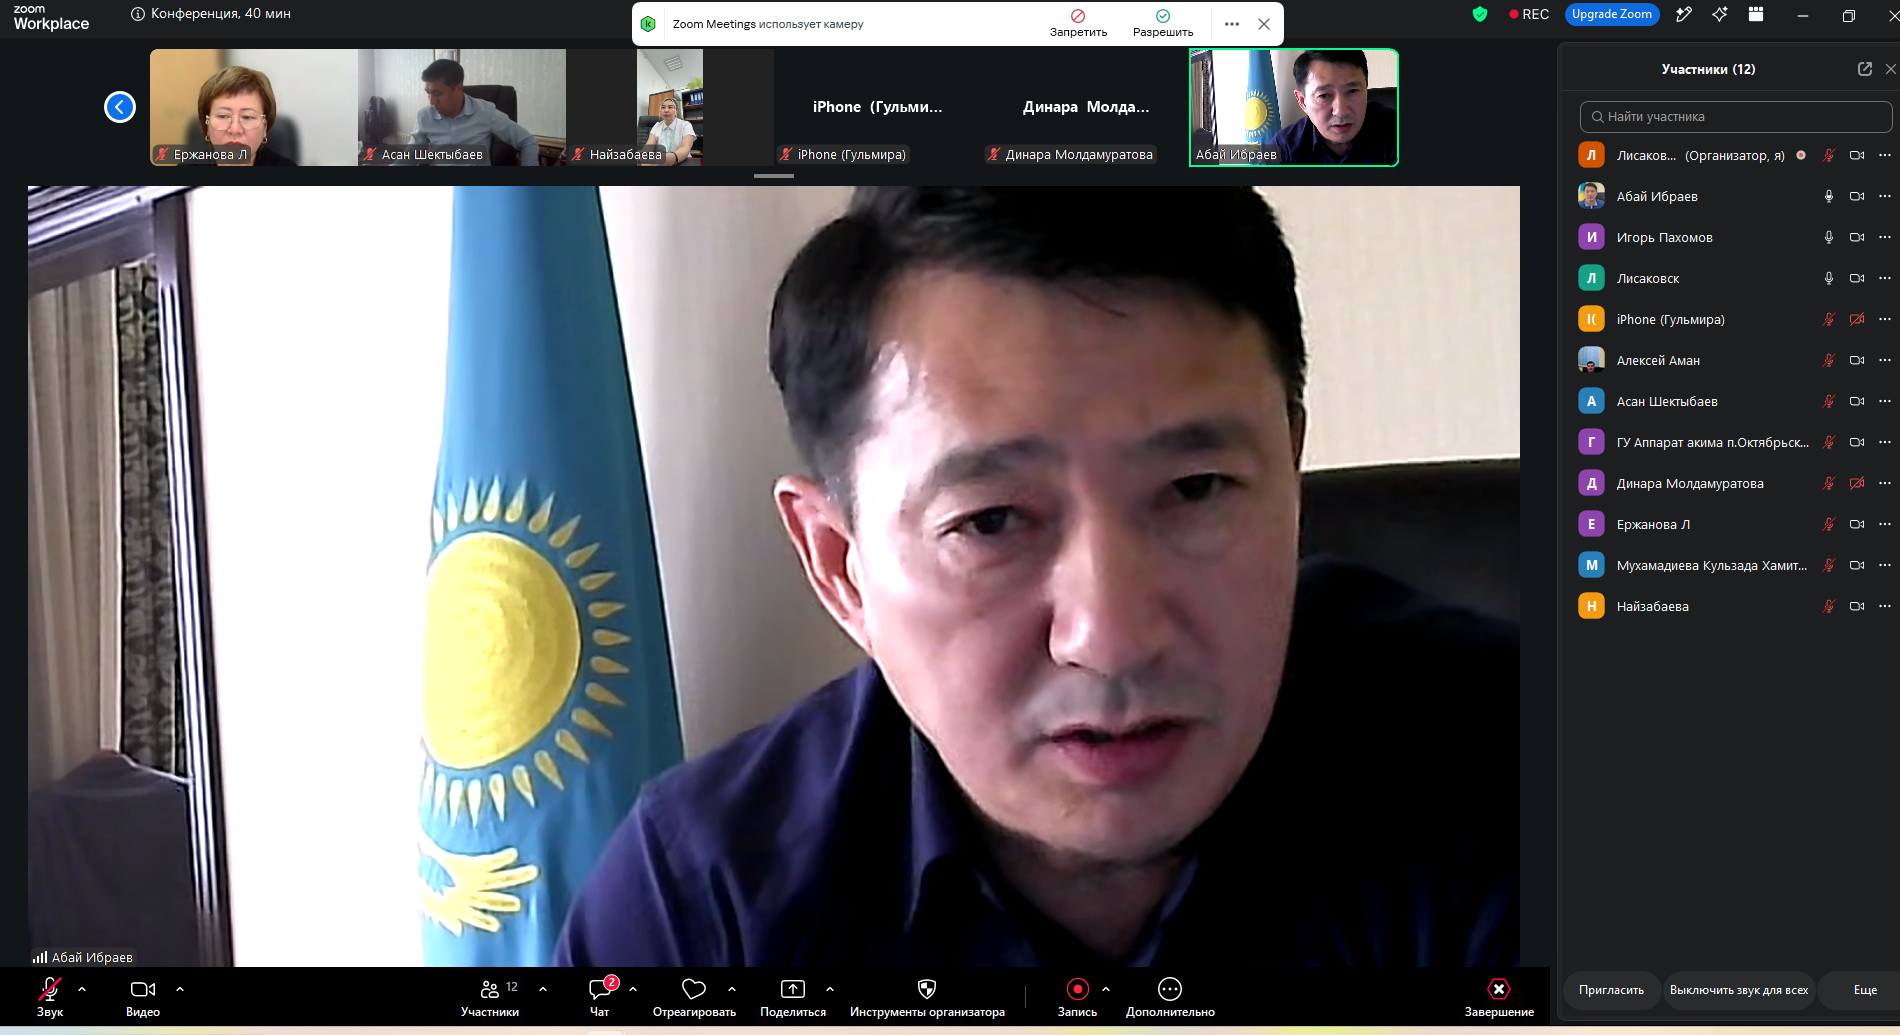Open more options for Найзабаева in list
1900x1035 pixels.
tap(1885, 606)
